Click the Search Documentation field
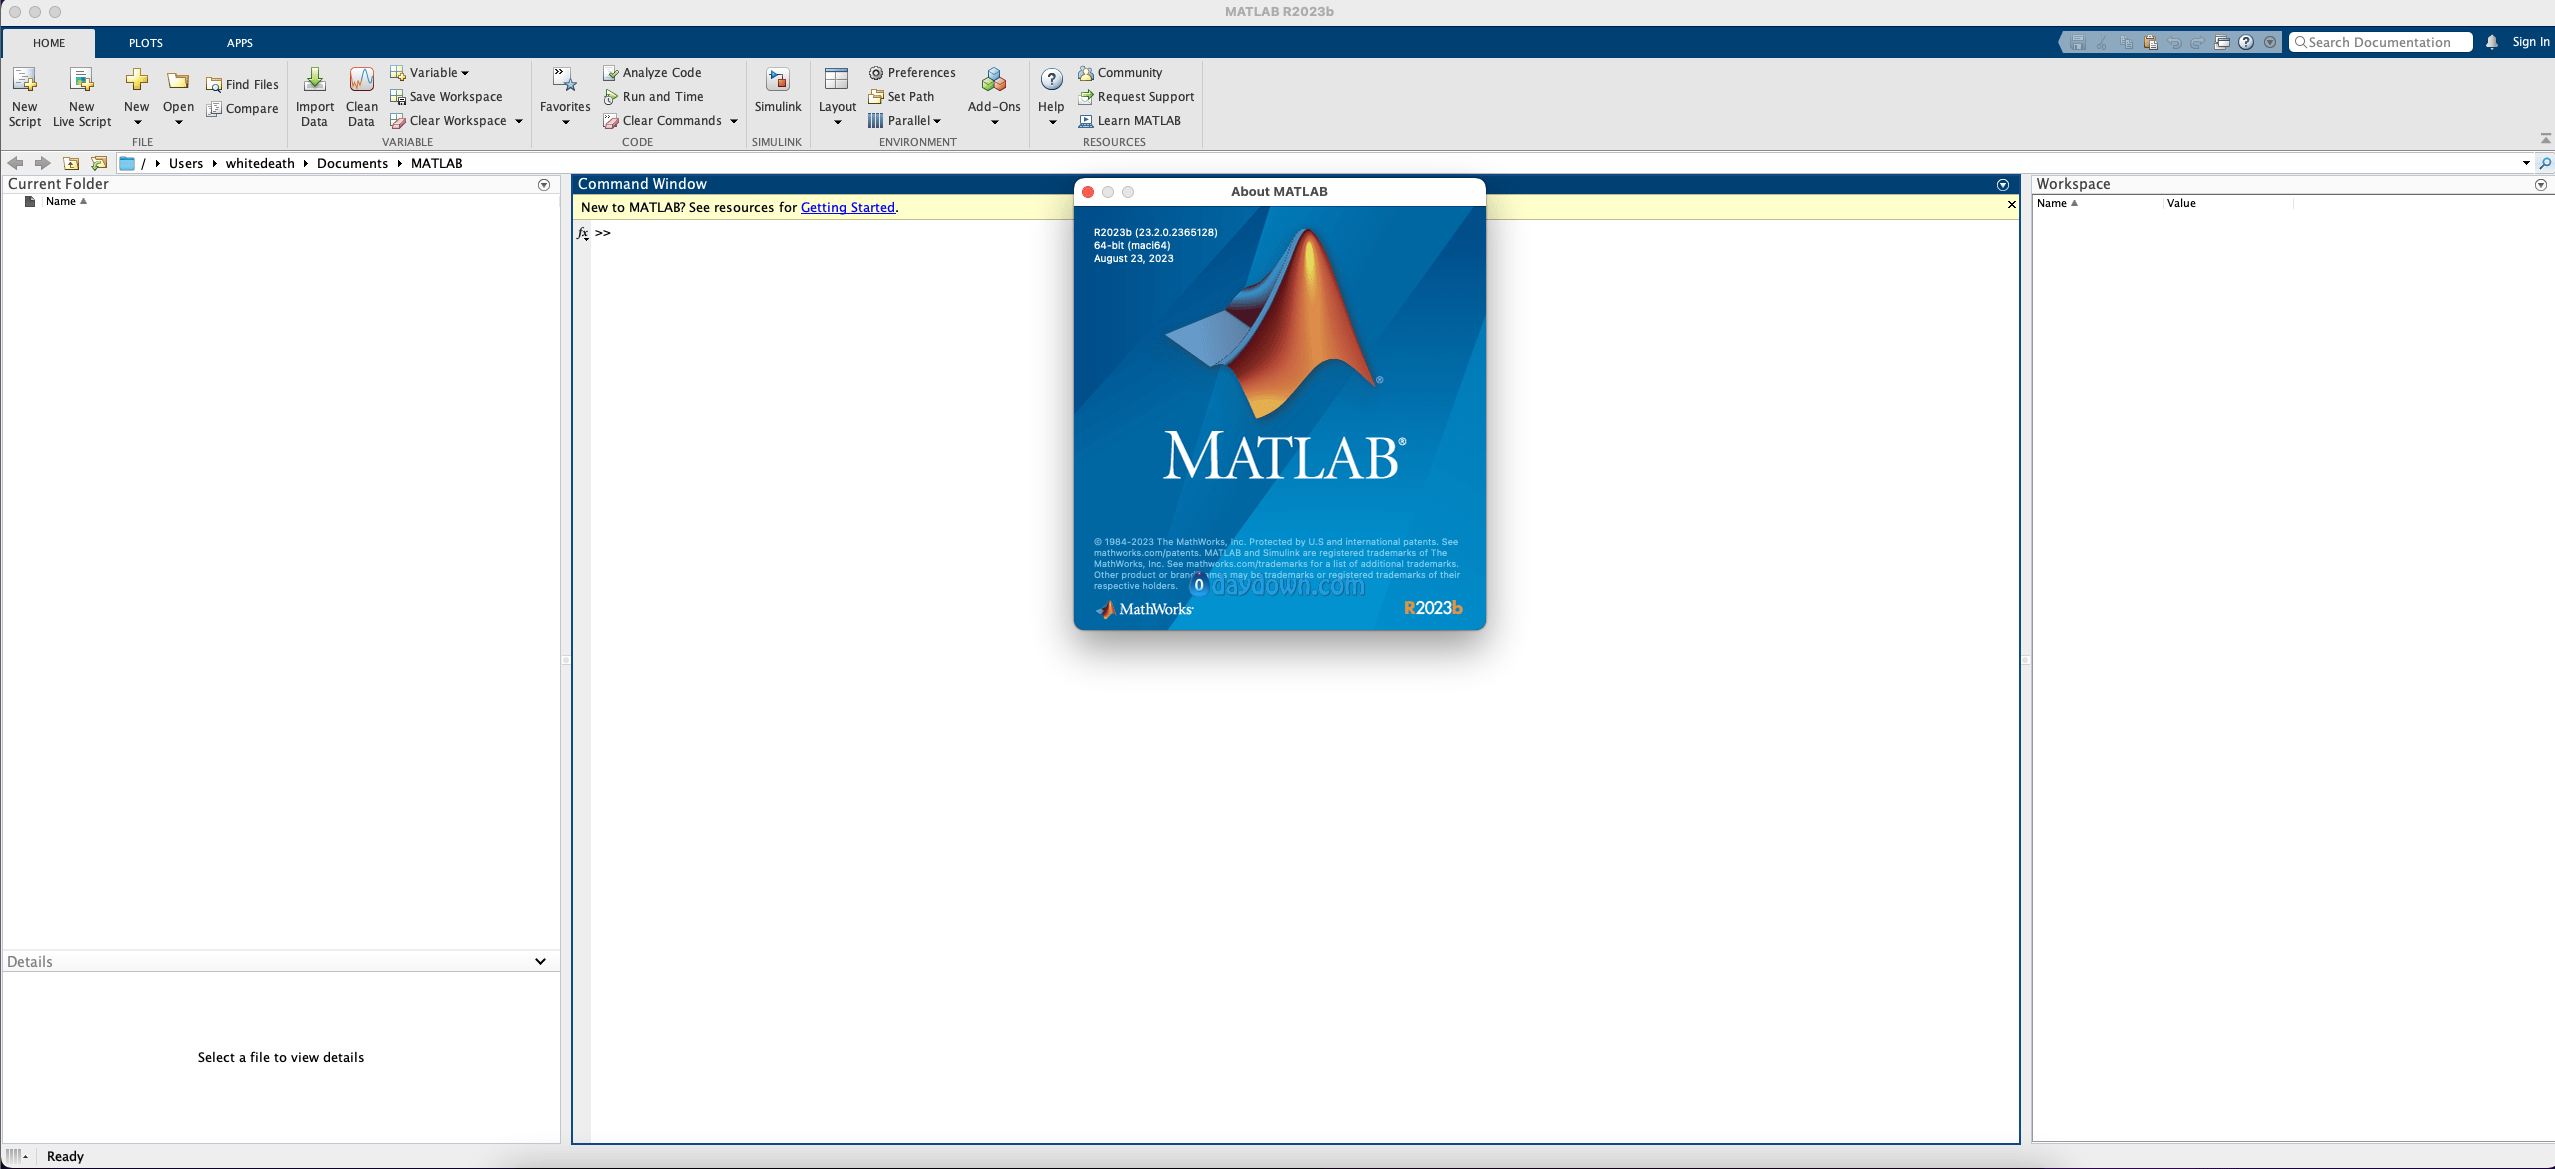The width and height of the screenshot is (2555, 1169). (2380, 42)
